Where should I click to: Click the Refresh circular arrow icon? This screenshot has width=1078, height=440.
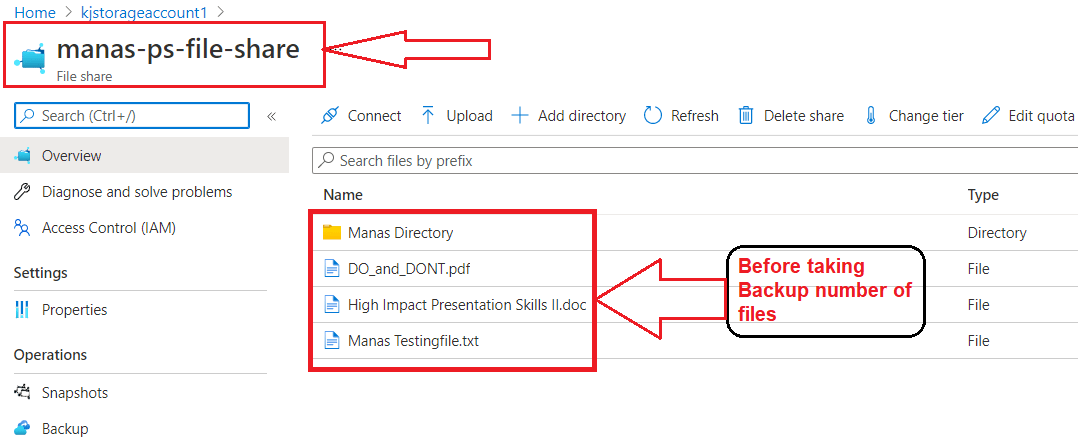pos(652,116)
